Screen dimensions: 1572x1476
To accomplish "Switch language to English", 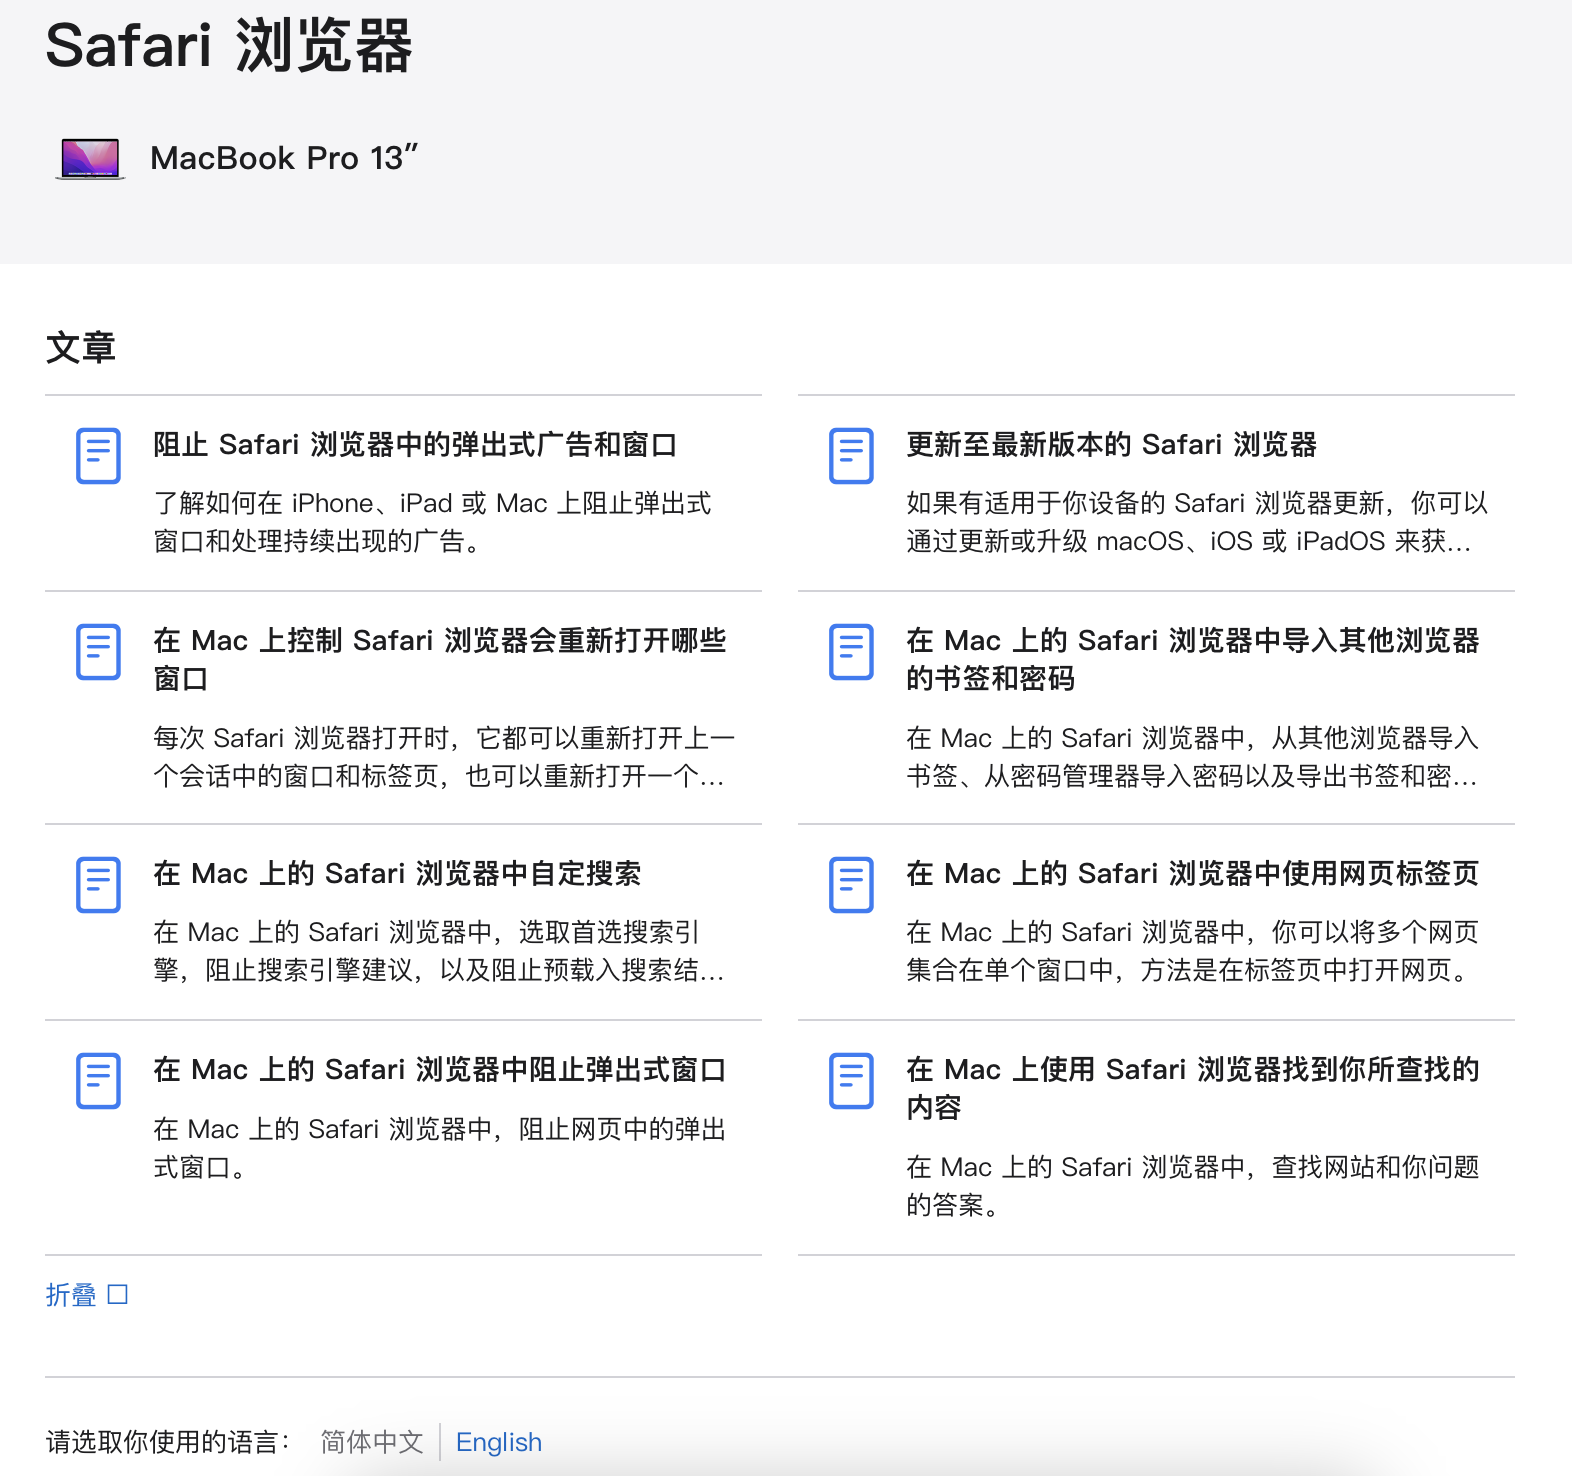I will pyautogui.click(x=498, y=1442).
